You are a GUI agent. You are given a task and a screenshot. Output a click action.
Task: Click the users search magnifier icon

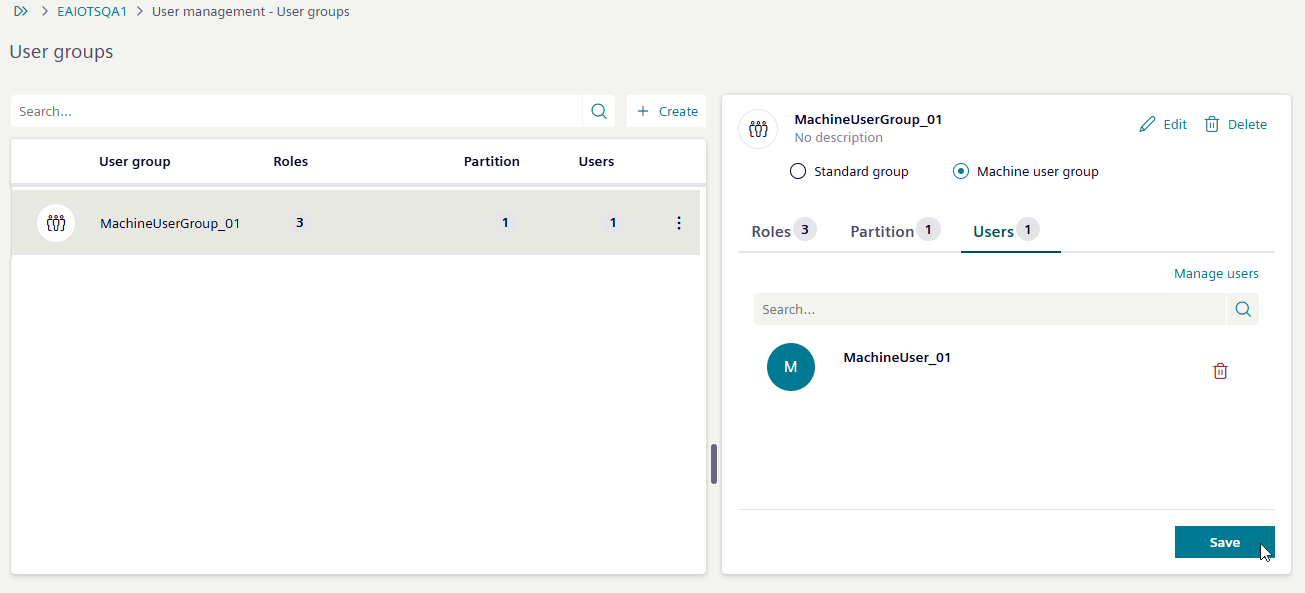tap(1243, 310)
